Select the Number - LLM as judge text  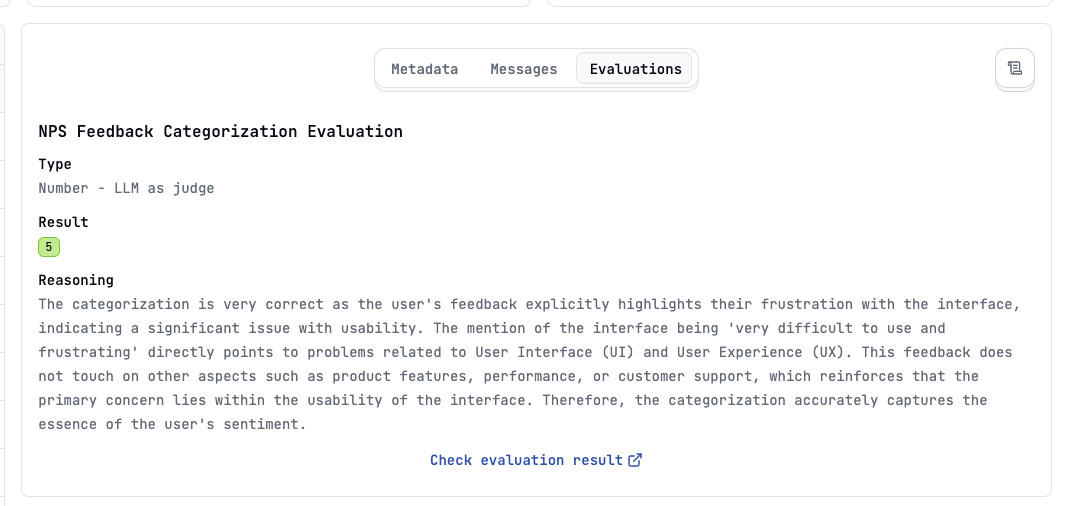pos(126,188)
